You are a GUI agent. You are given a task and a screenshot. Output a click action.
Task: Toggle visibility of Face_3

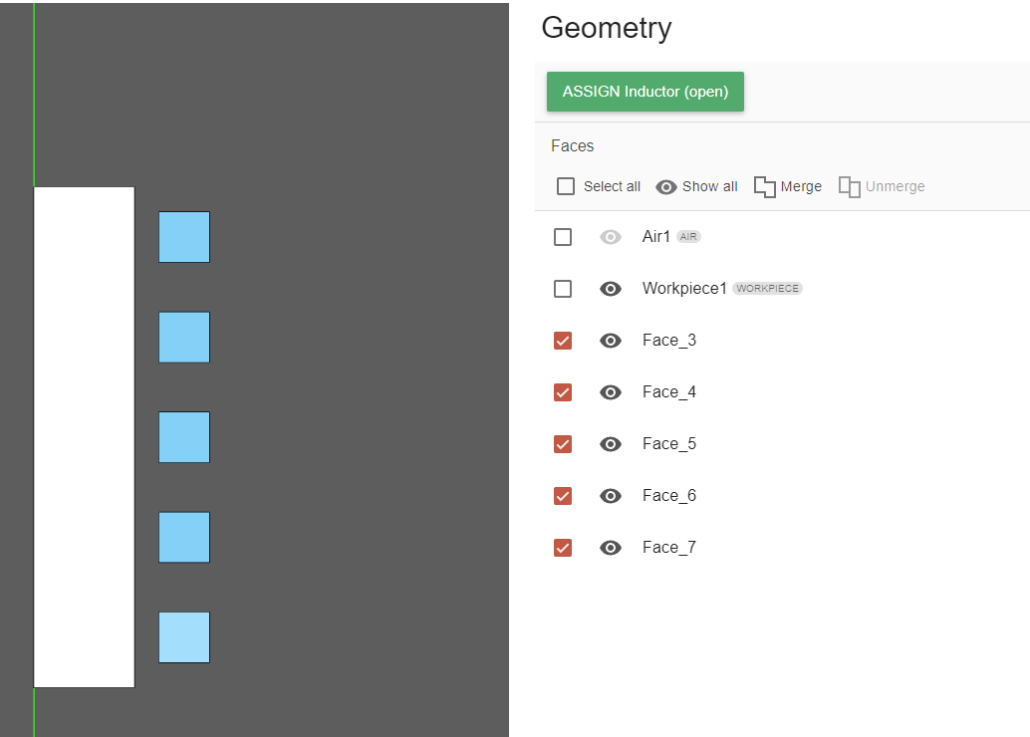tap(610, 341)
